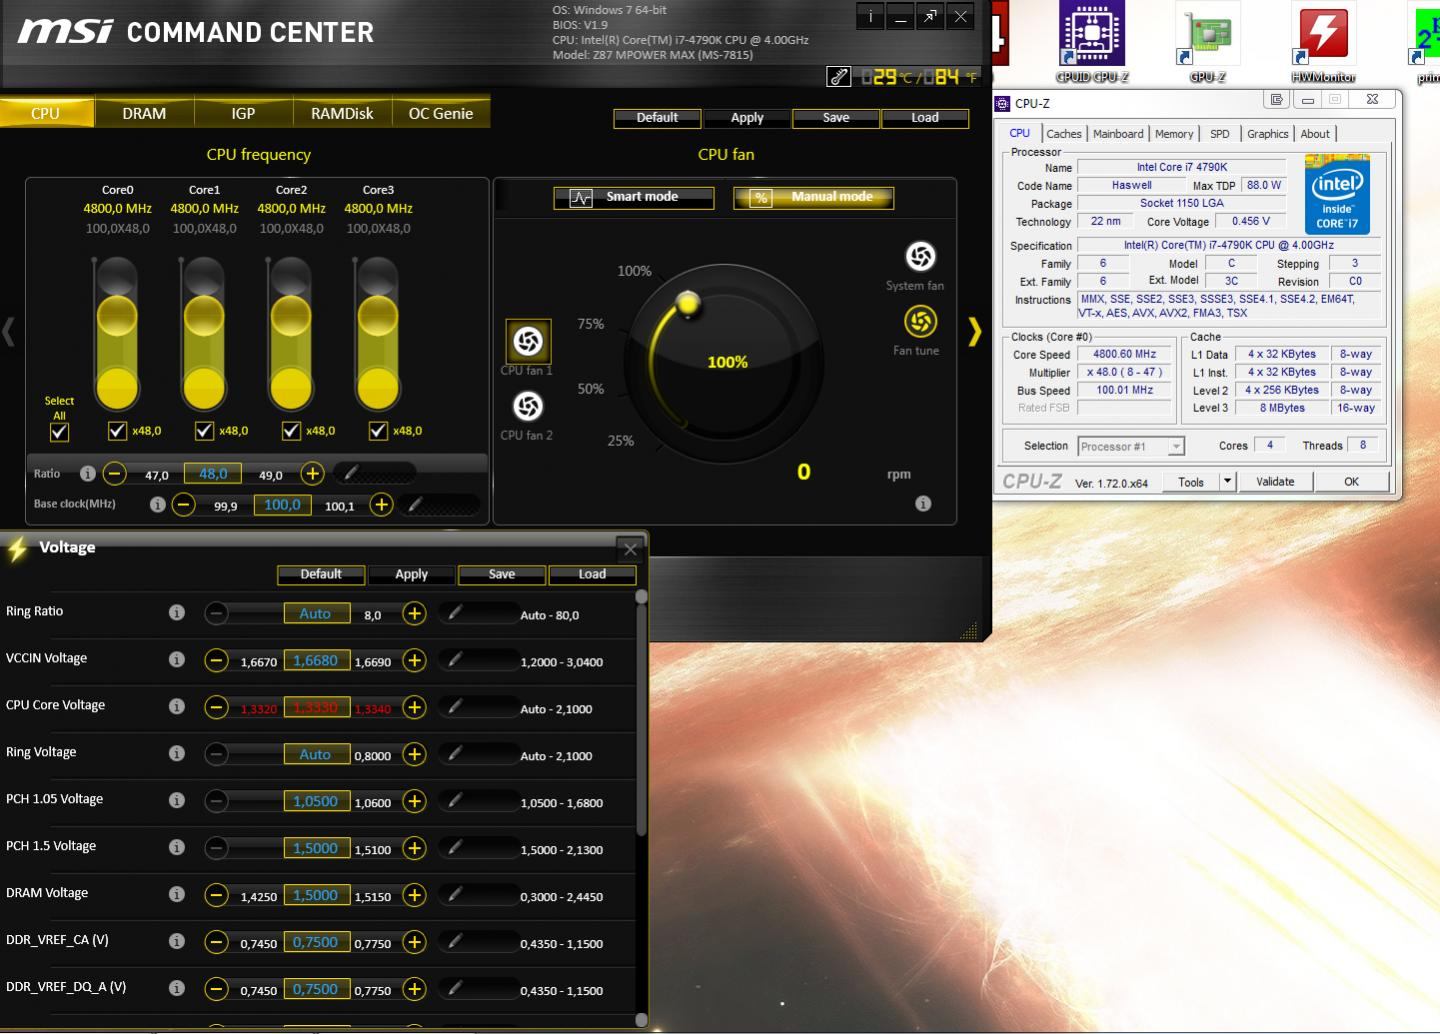1440x1034 pixels.
Task: Click the Ratio pencil edit icon
Action: click(353, 473)
